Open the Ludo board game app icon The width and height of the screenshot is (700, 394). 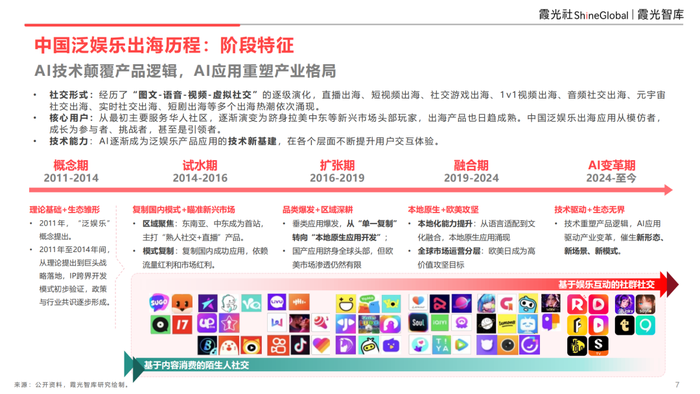point(369,324)
